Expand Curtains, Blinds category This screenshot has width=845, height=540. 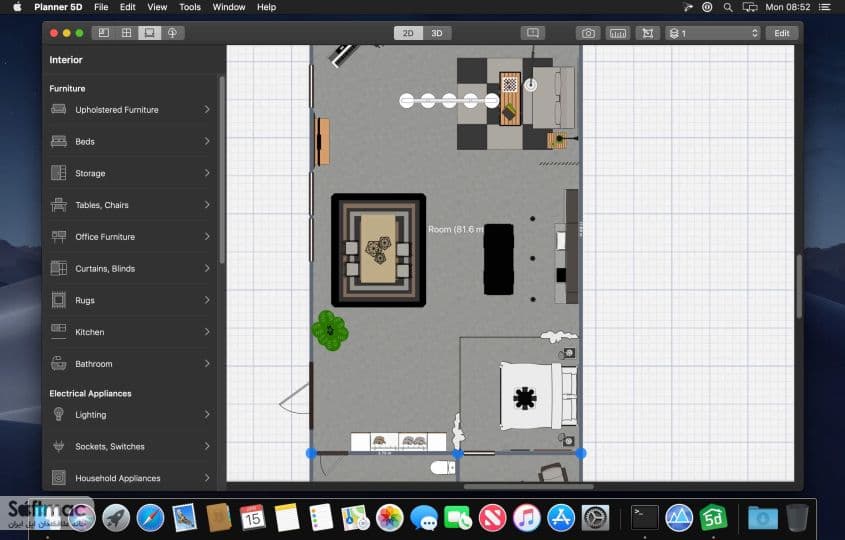pos(130,269)
